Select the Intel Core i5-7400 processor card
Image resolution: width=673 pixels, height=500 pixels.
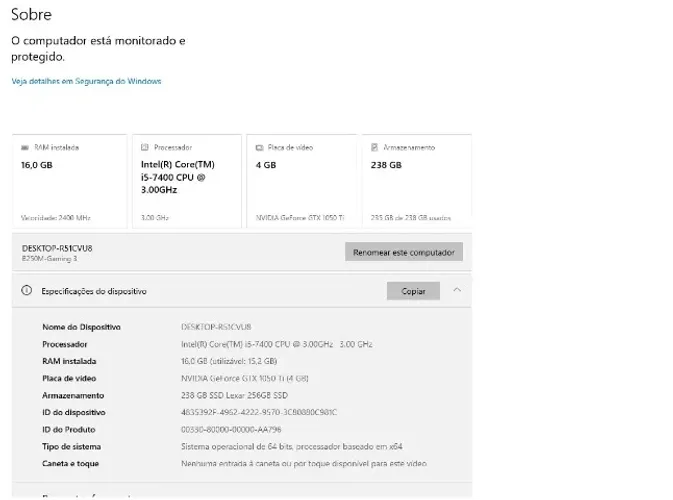click(x=187, y=181)
